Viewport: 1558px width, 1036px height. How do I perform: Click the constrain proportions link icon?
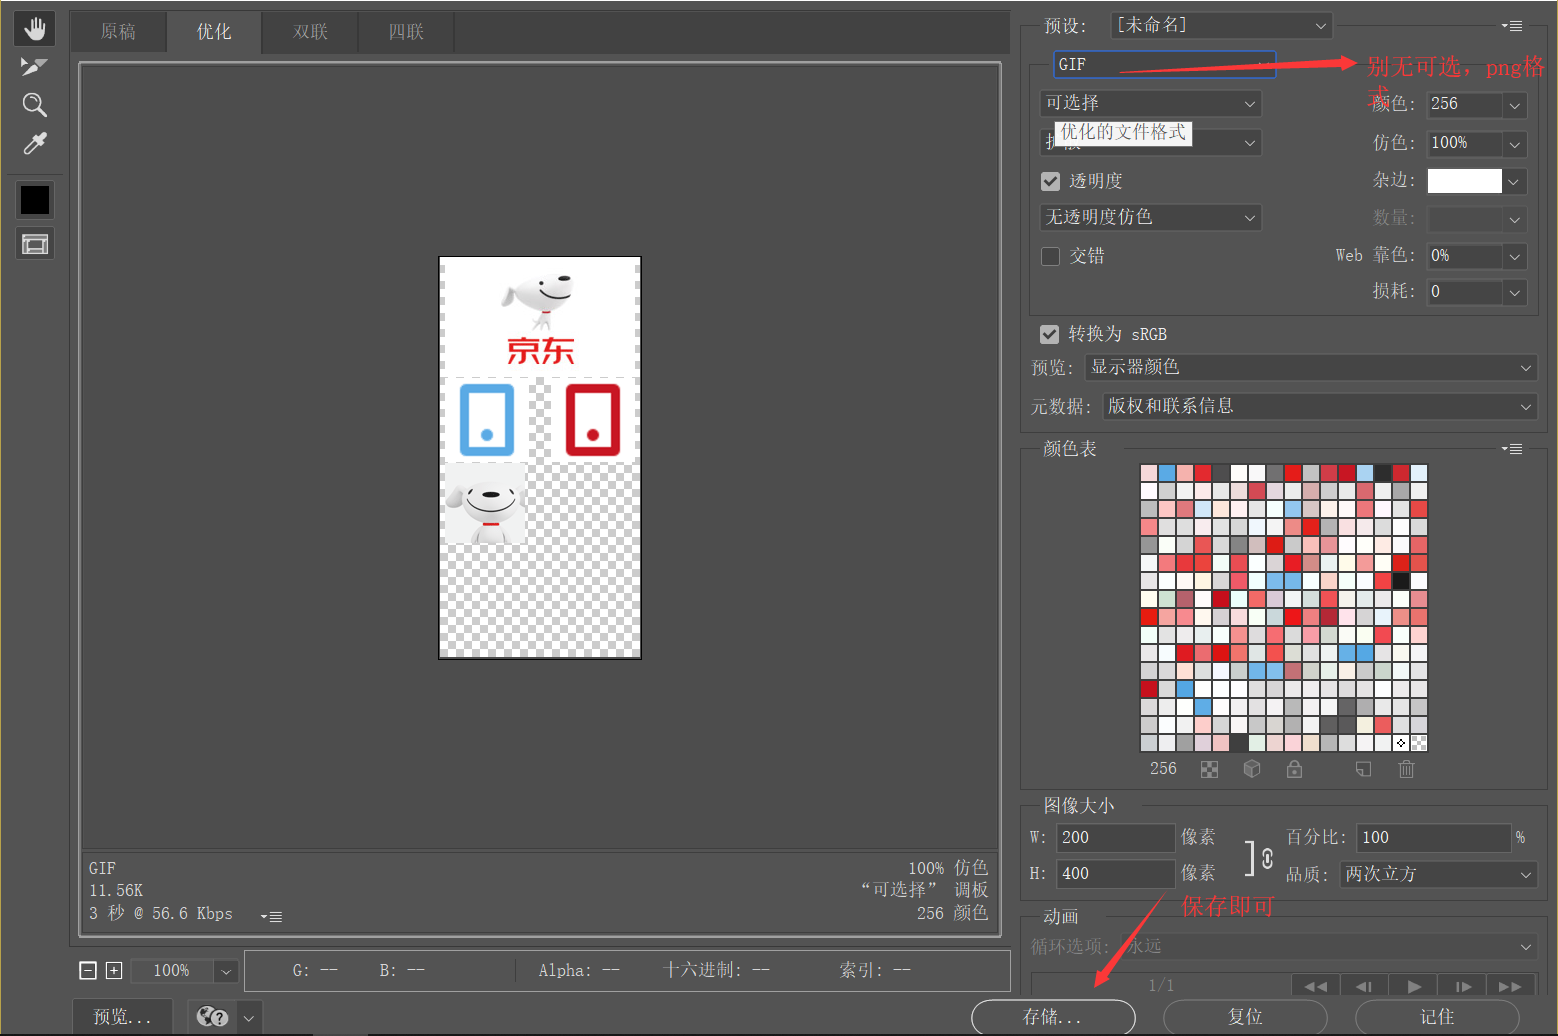(x=1267, y=858)
